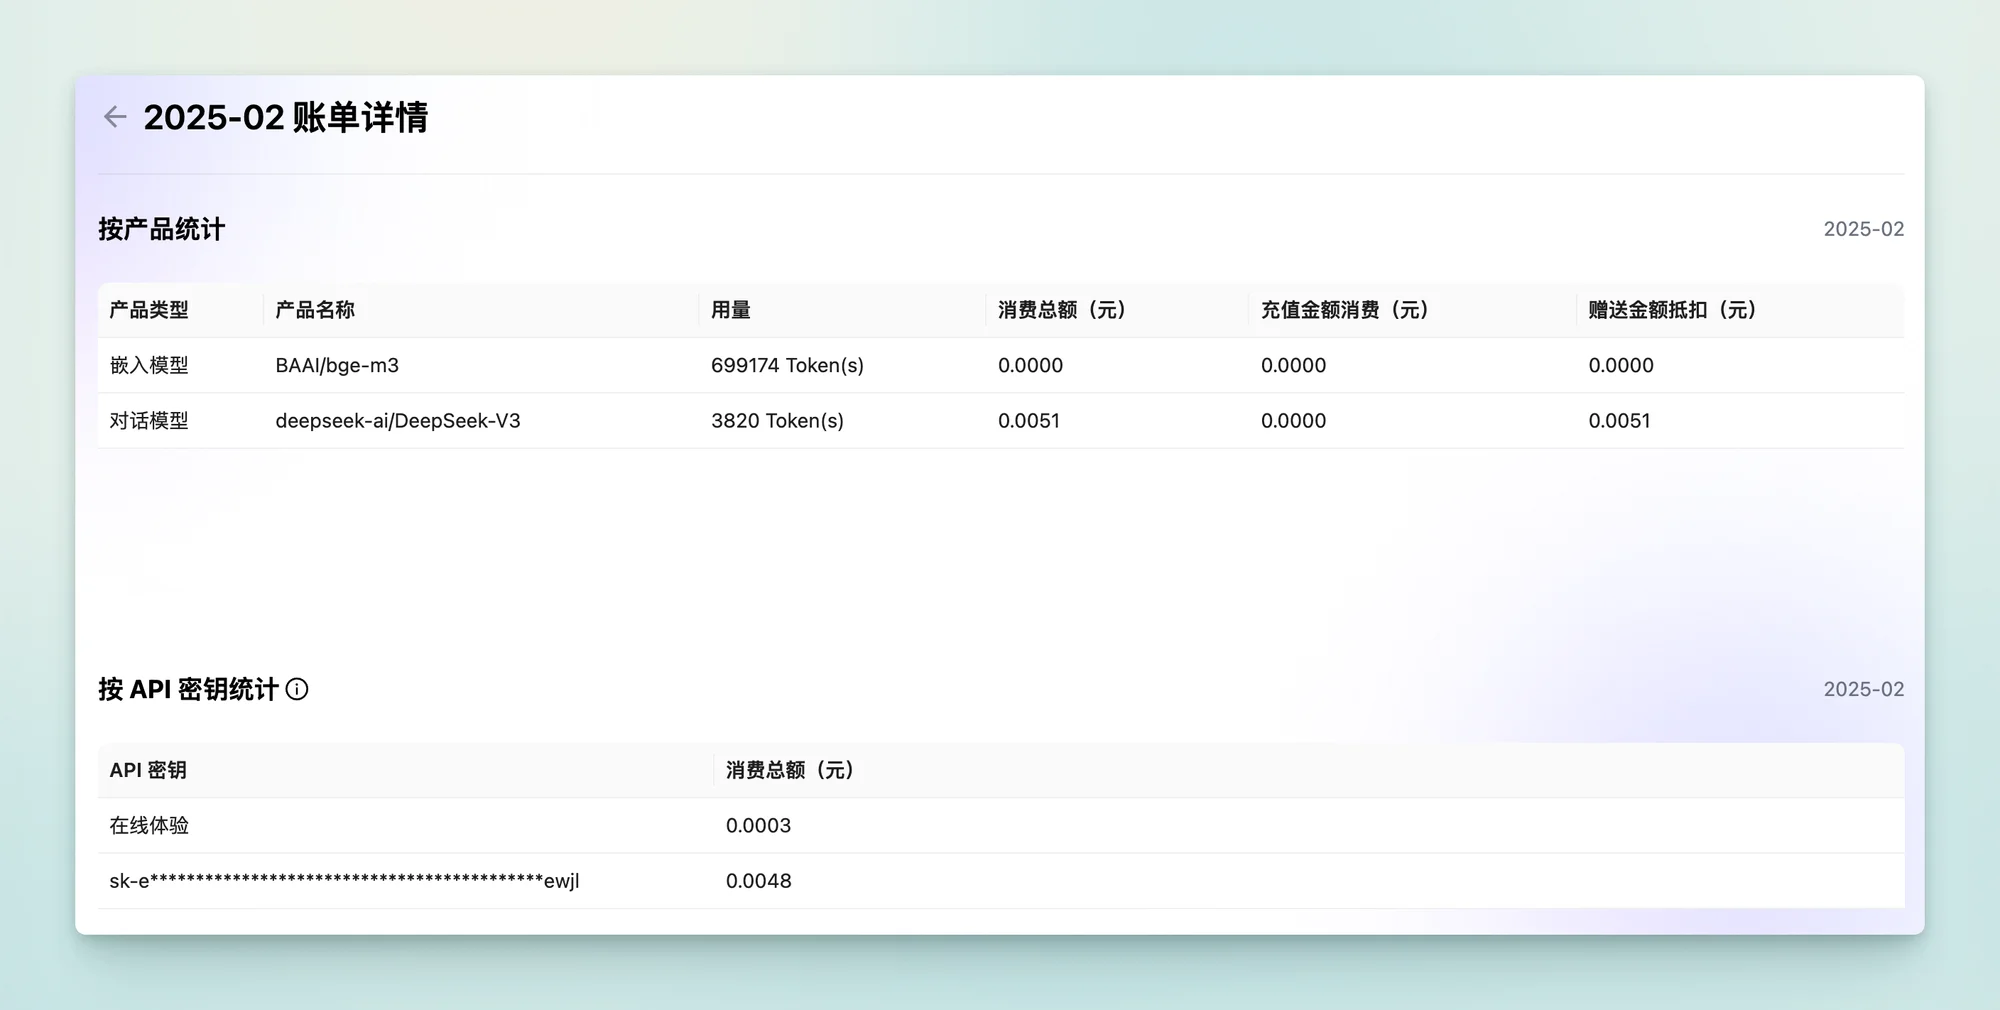Click the 3820 Token(s) usage cell
This screenshot has width=2000, height=1010.
(777, 421)
